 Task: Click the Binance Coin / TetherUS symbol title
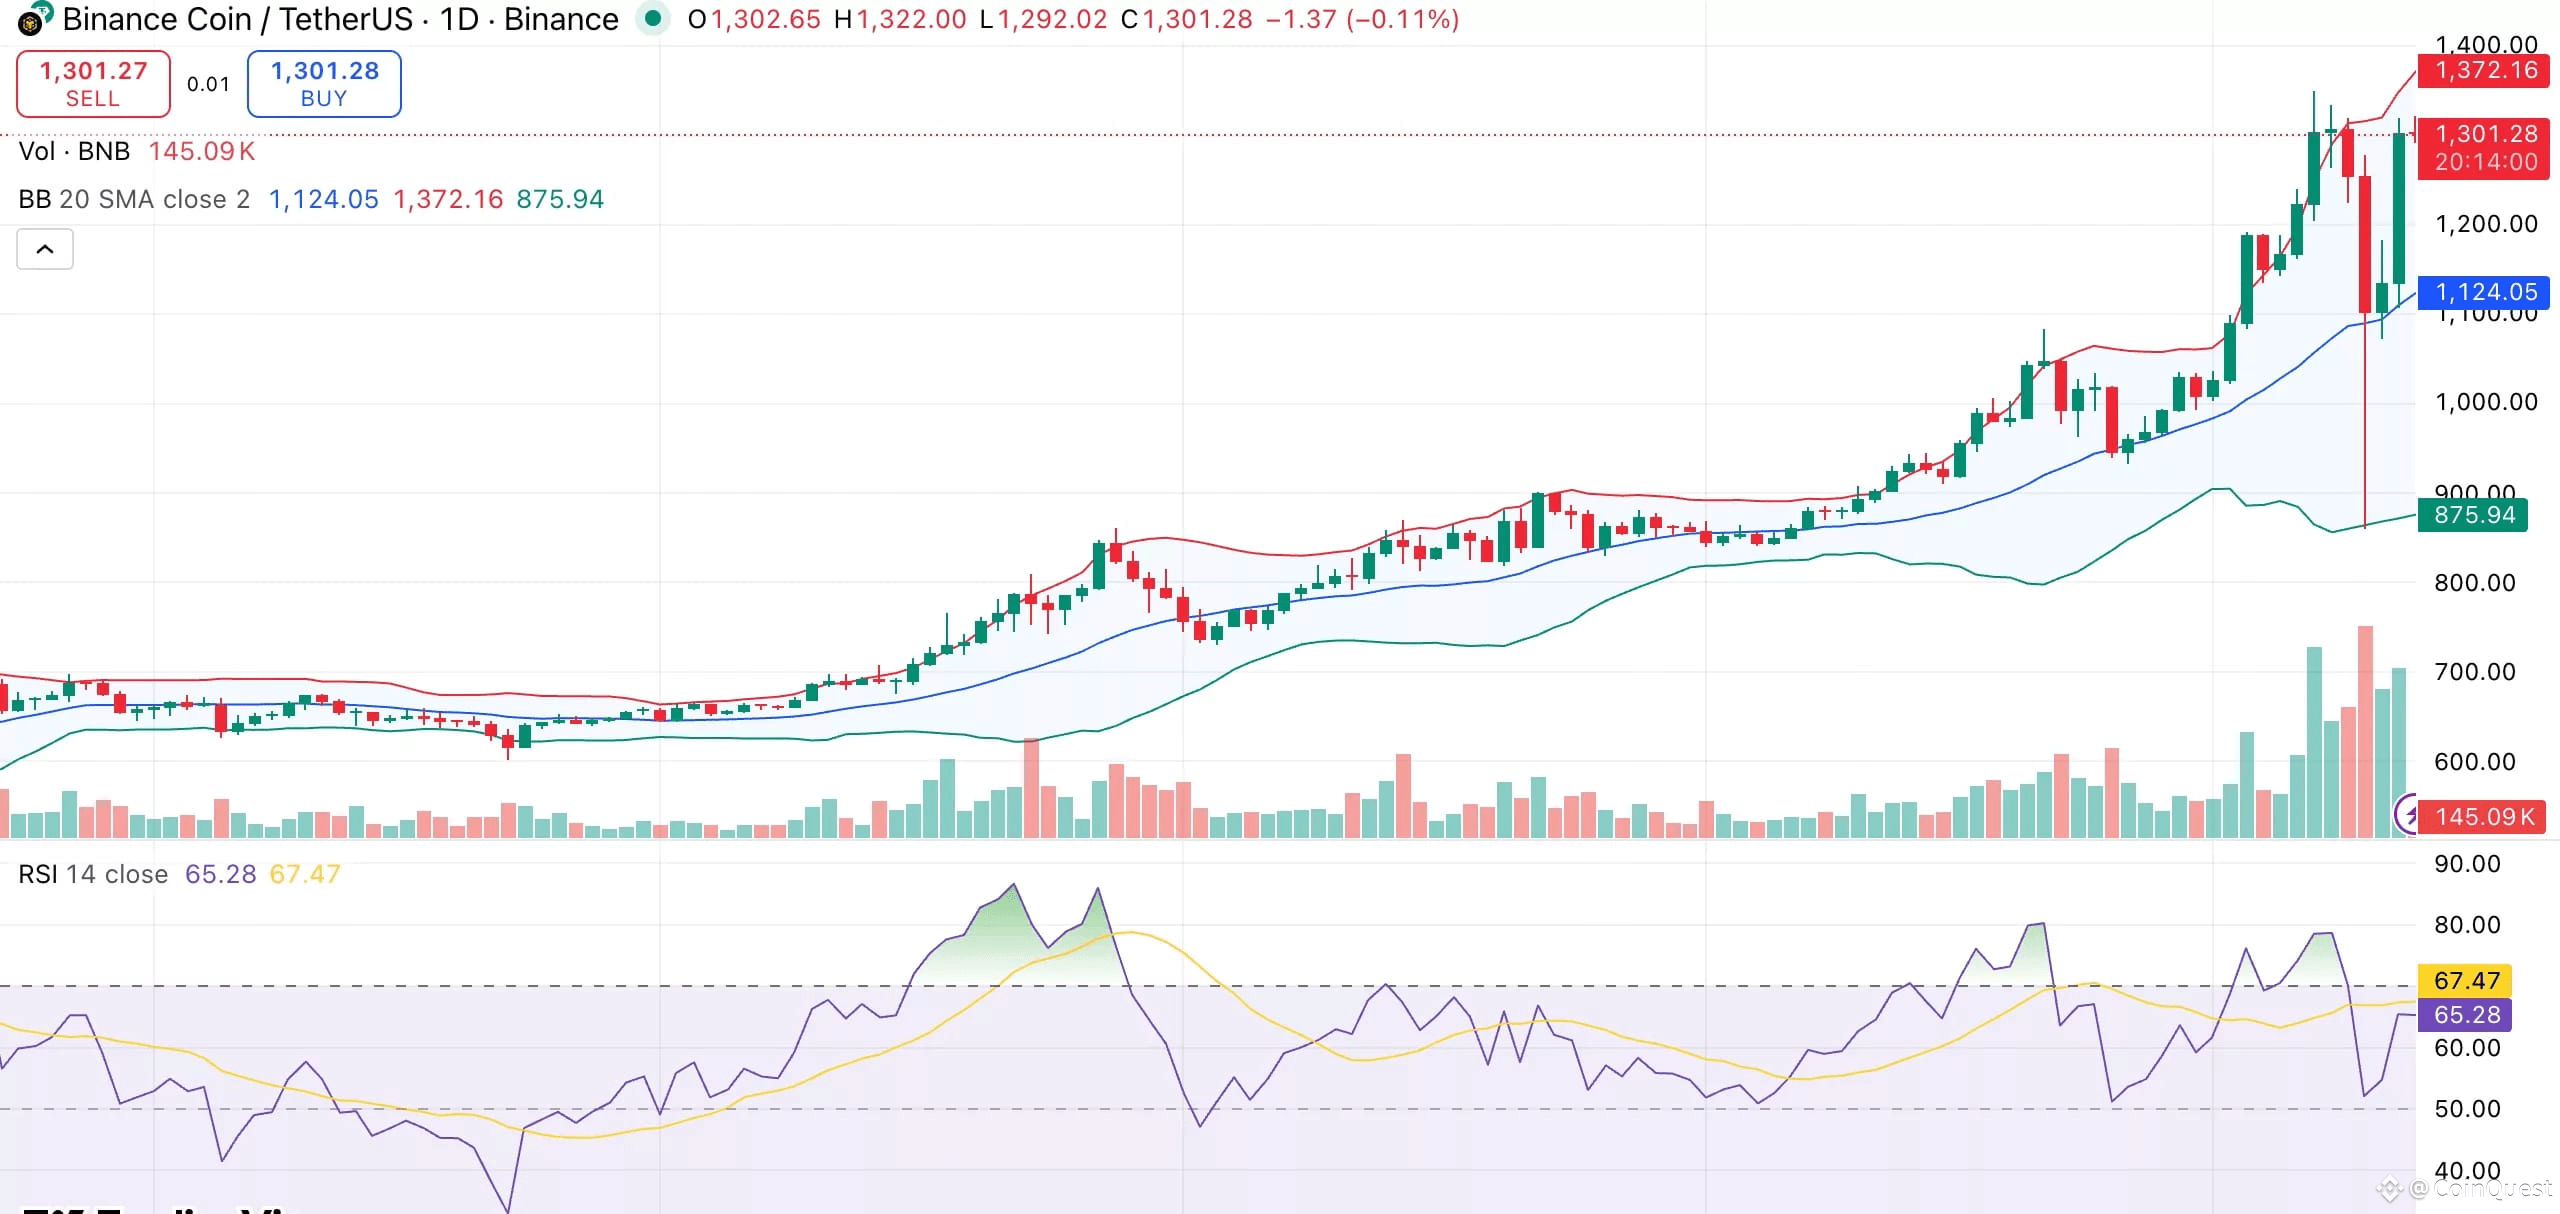237,19
